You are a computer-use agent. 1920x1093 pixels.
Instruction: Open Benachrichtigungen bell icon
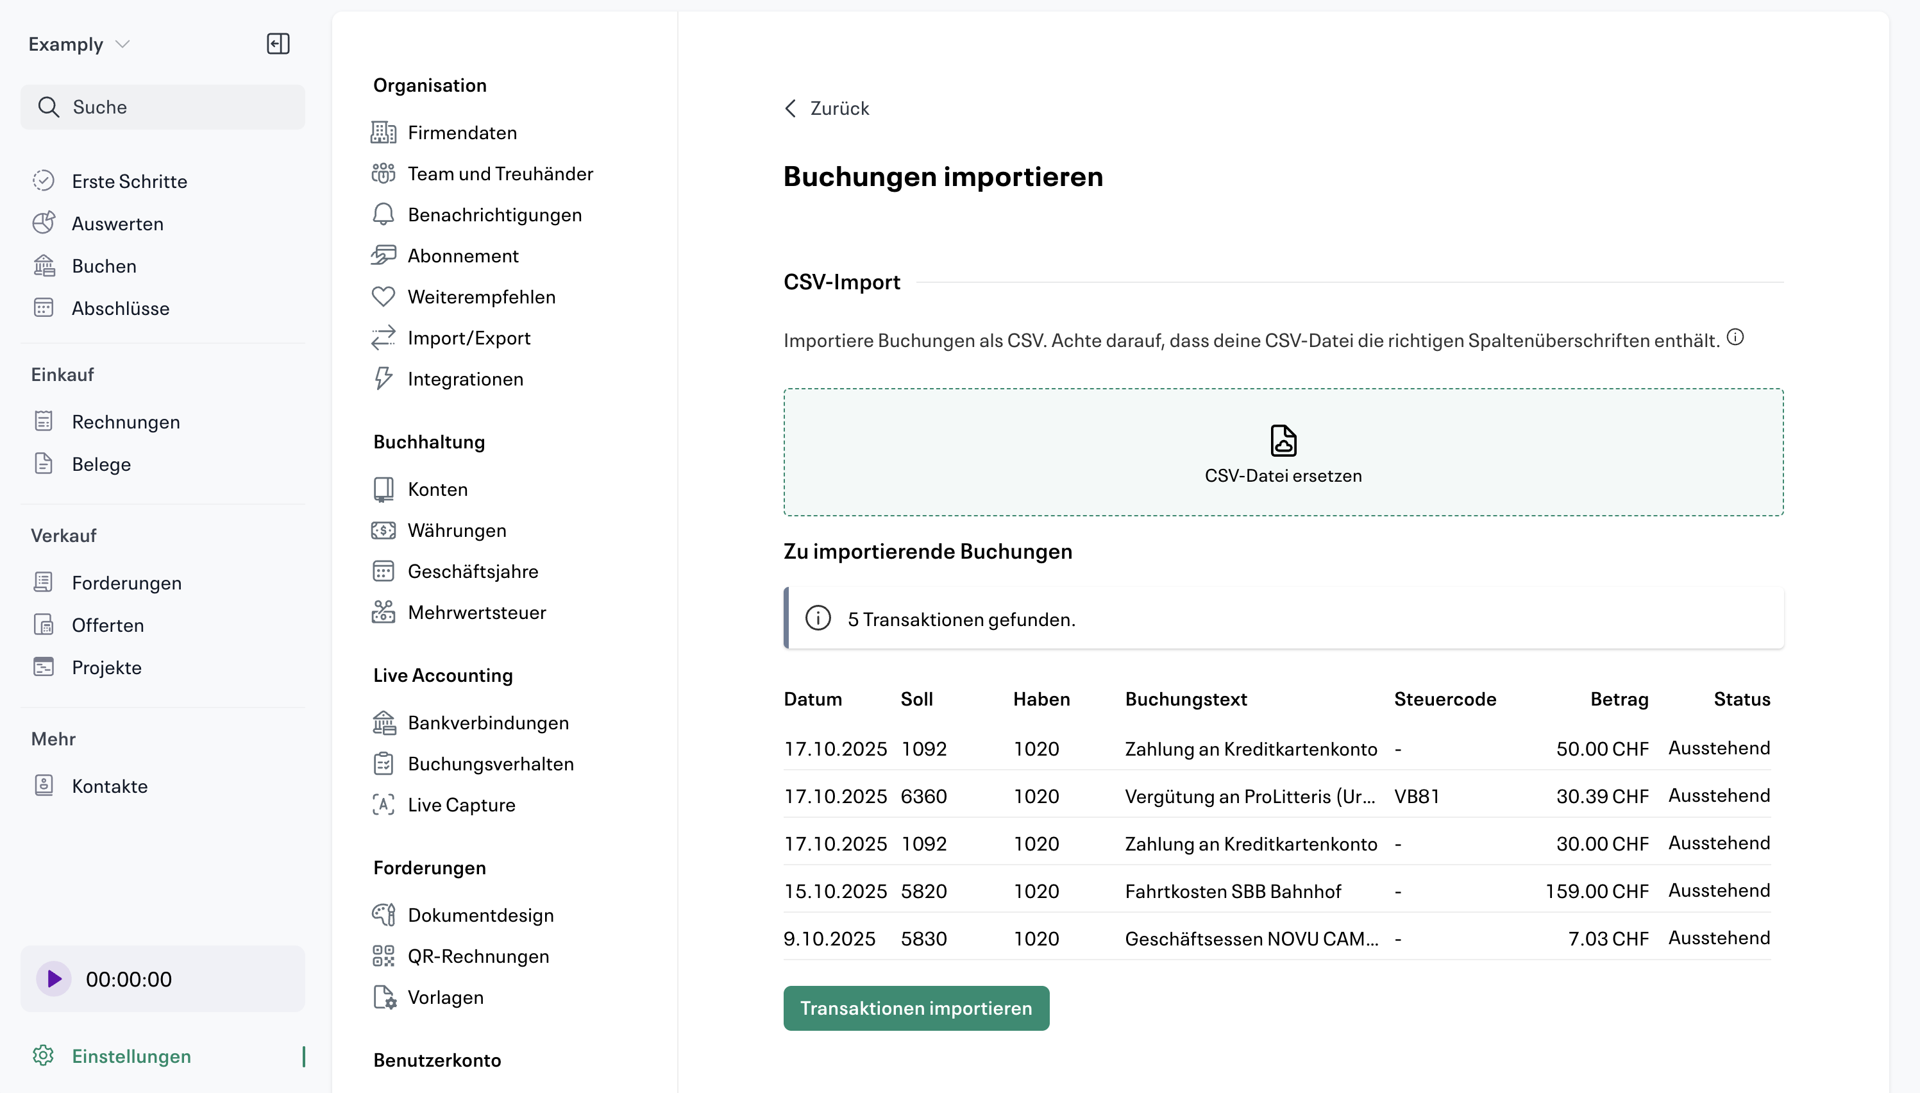383,215
